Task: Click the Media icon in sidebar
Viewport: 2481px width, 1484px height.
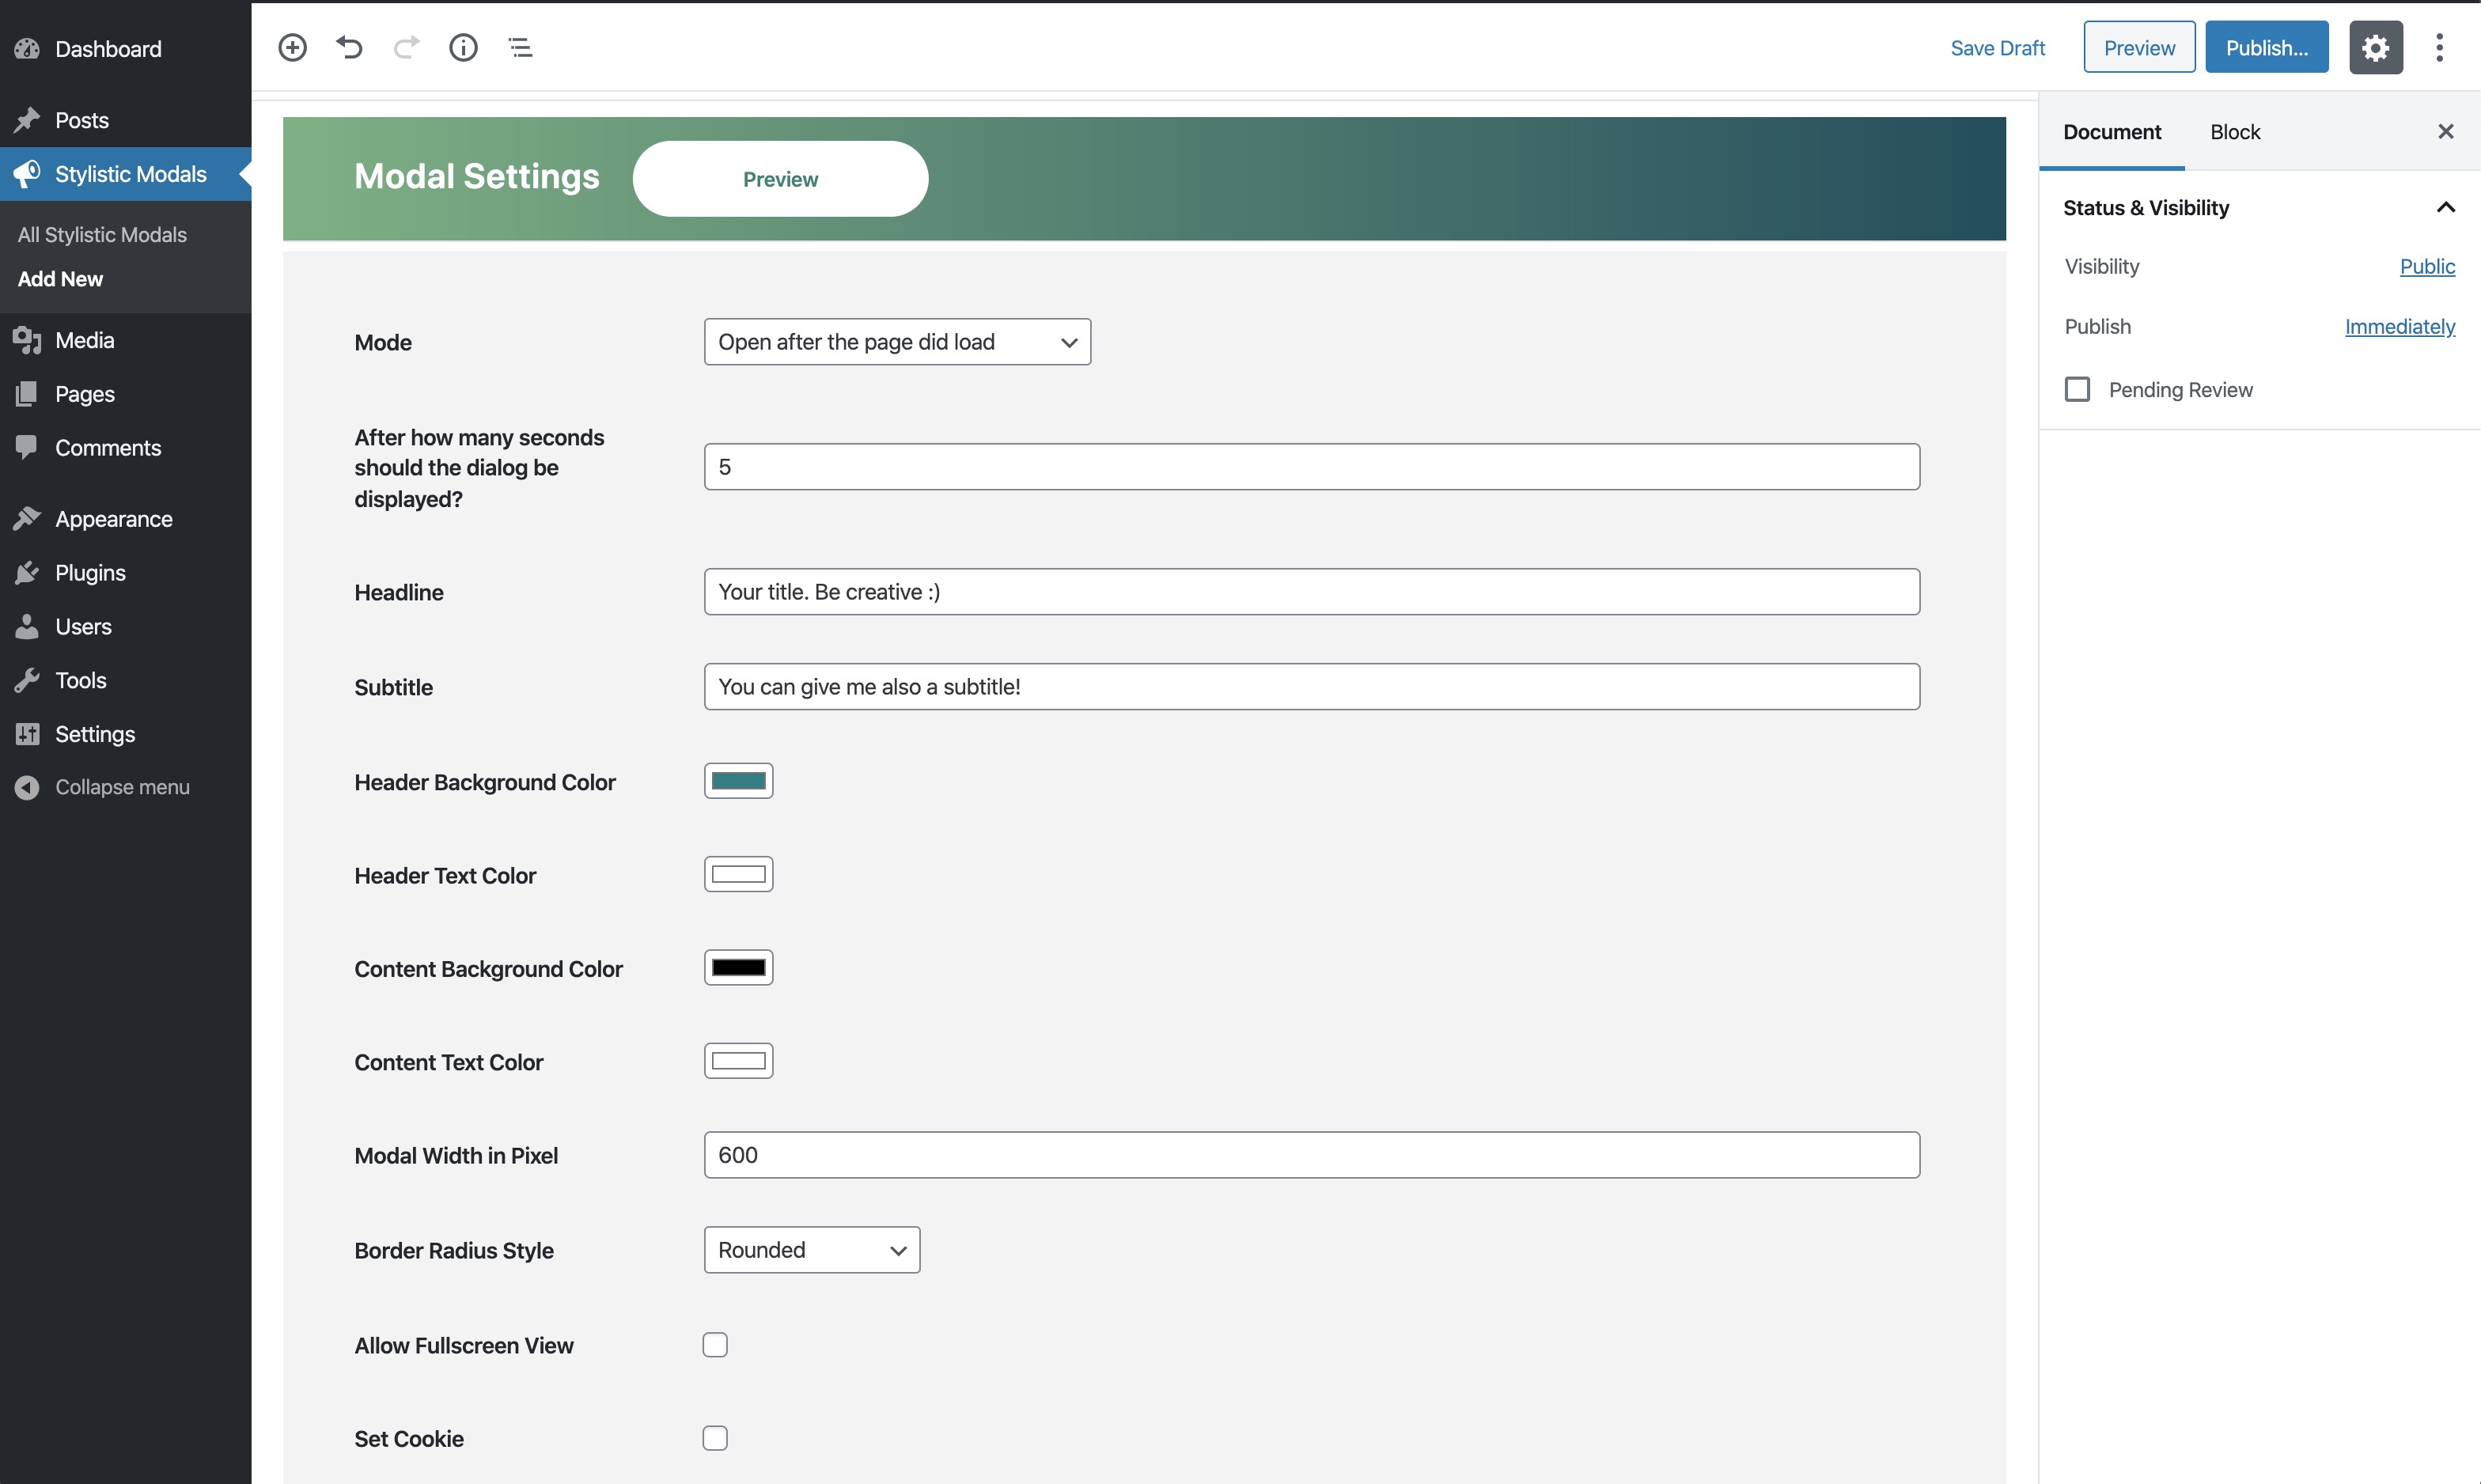Action: 27,340
